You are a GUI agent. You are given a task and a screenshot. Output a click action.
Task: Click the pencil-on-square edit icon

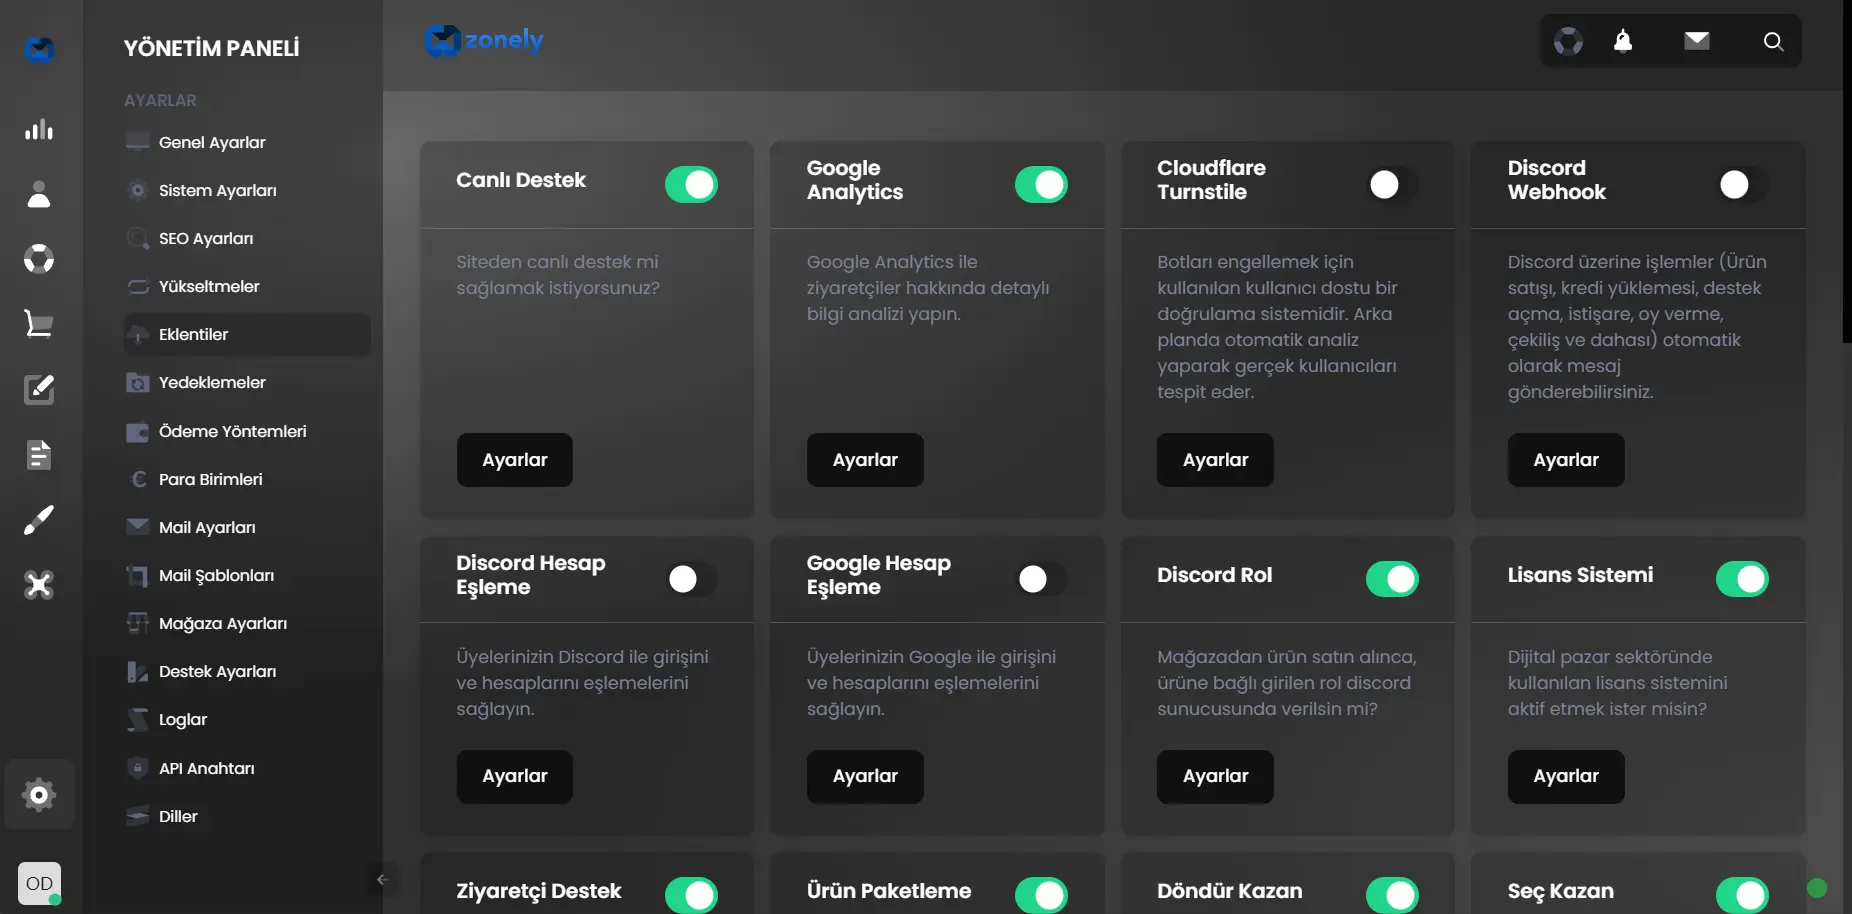coord(39,389)
